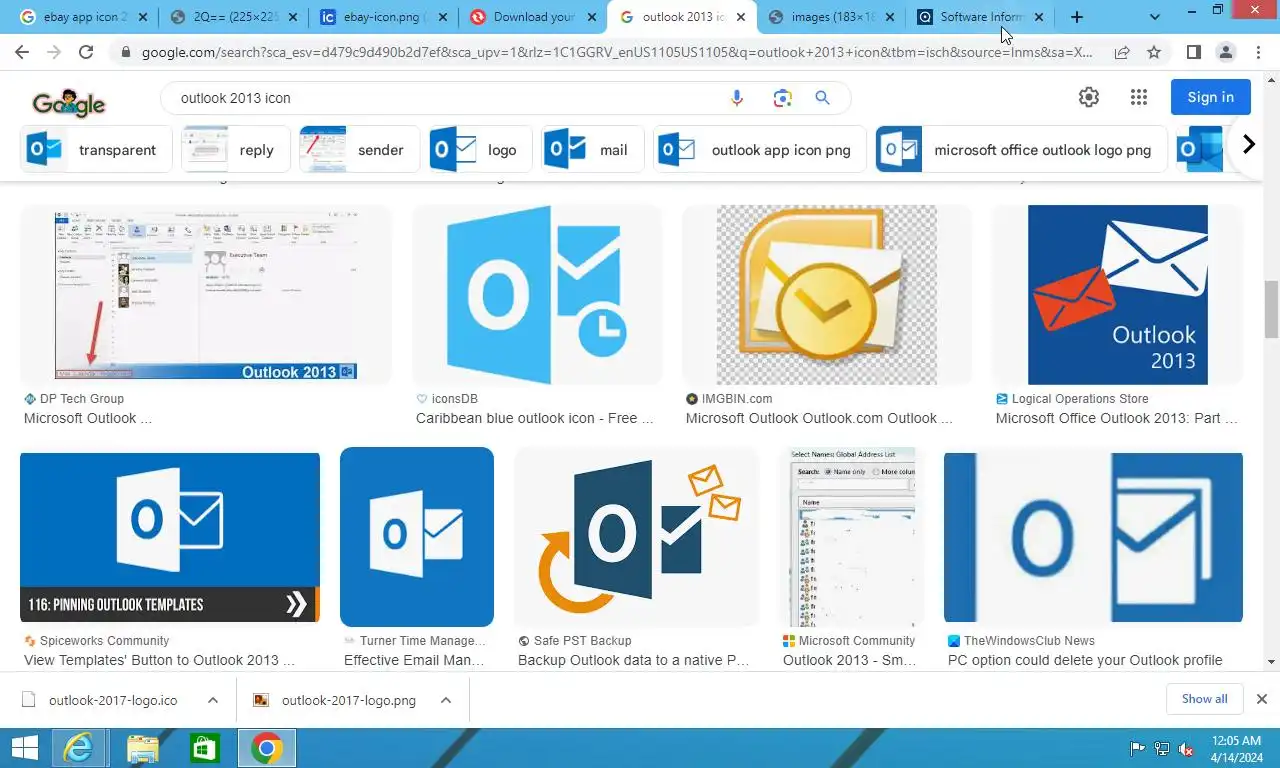The height and width of the screenshot is (768, 1280).
Task: Open DP Tech Group Outlook 2013 screenshot
Action: pos(205,295)
